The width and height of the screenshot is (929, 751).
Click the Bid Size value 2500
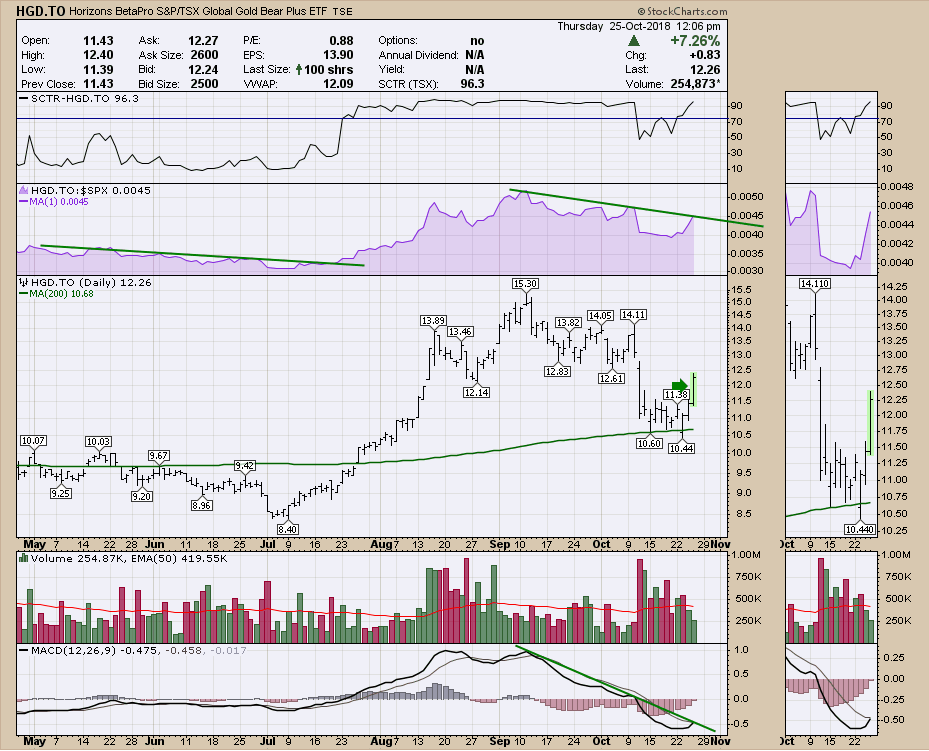(204, 84)
